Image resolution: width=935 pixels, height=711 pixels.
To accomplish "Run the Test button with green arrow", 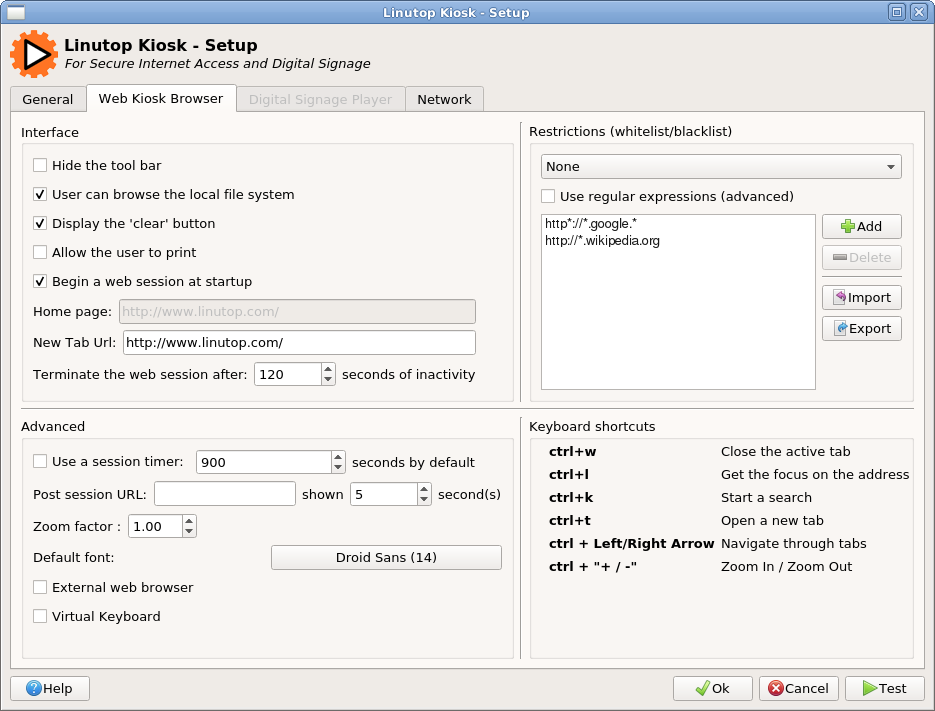I will pyautogui.click(x=884, y=688).
